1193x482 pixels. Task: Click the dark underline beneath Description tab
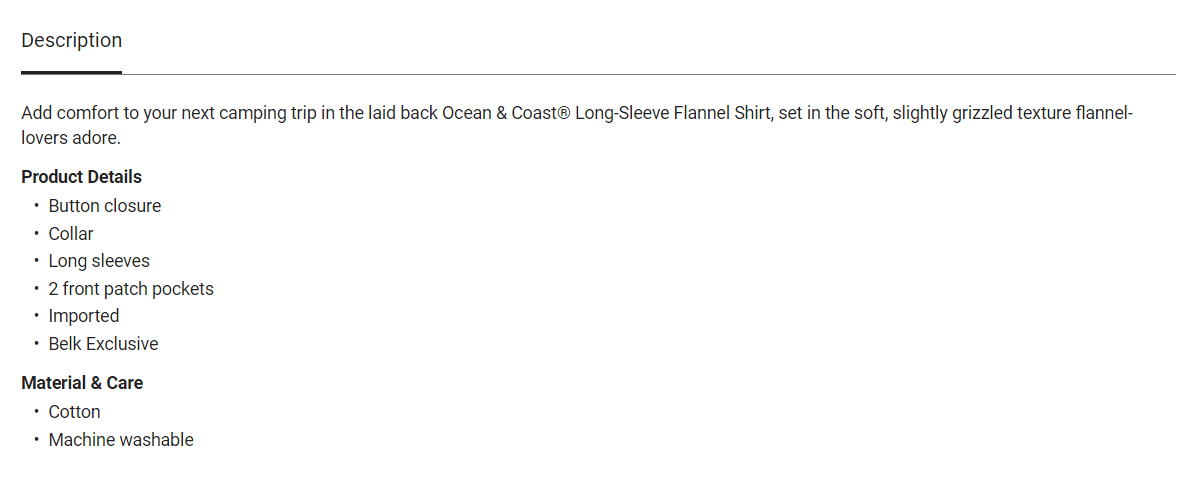tap(71, 72)
